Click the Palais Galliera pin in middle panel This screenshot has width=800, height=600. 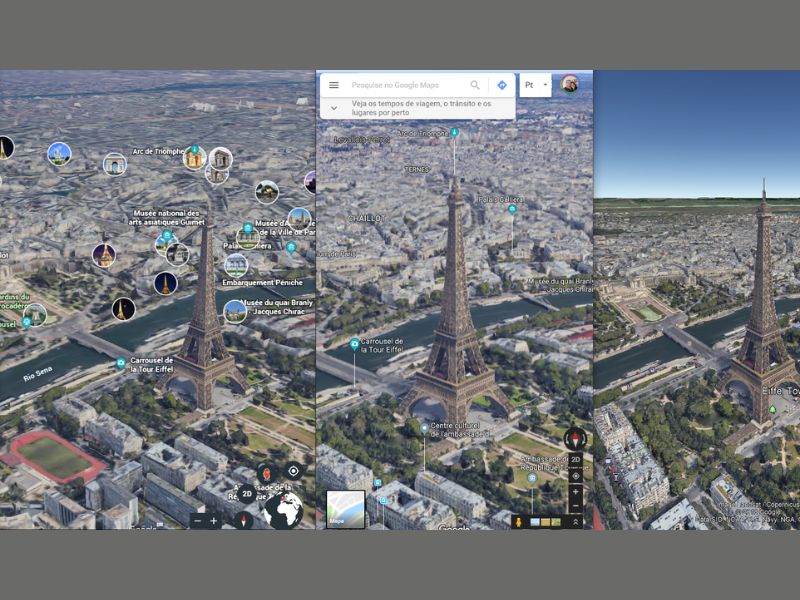pyautogui.click(x=512, y=209)
